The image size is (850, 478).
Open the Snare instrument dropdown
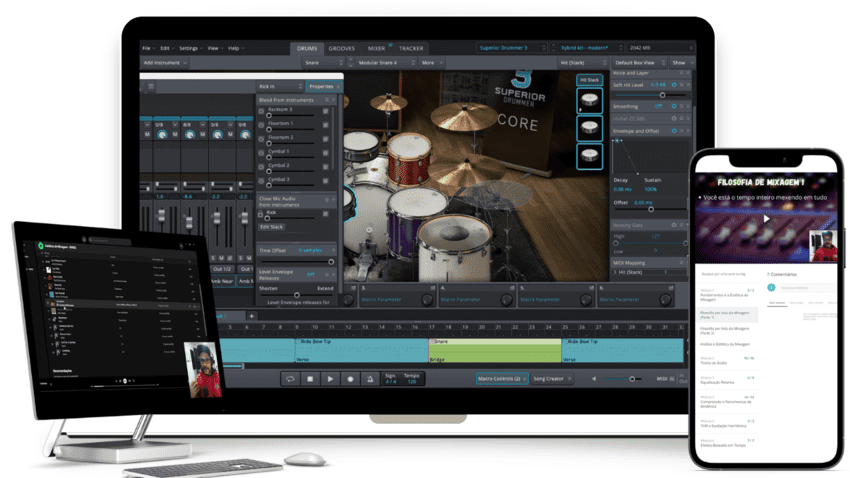point(324,63)
